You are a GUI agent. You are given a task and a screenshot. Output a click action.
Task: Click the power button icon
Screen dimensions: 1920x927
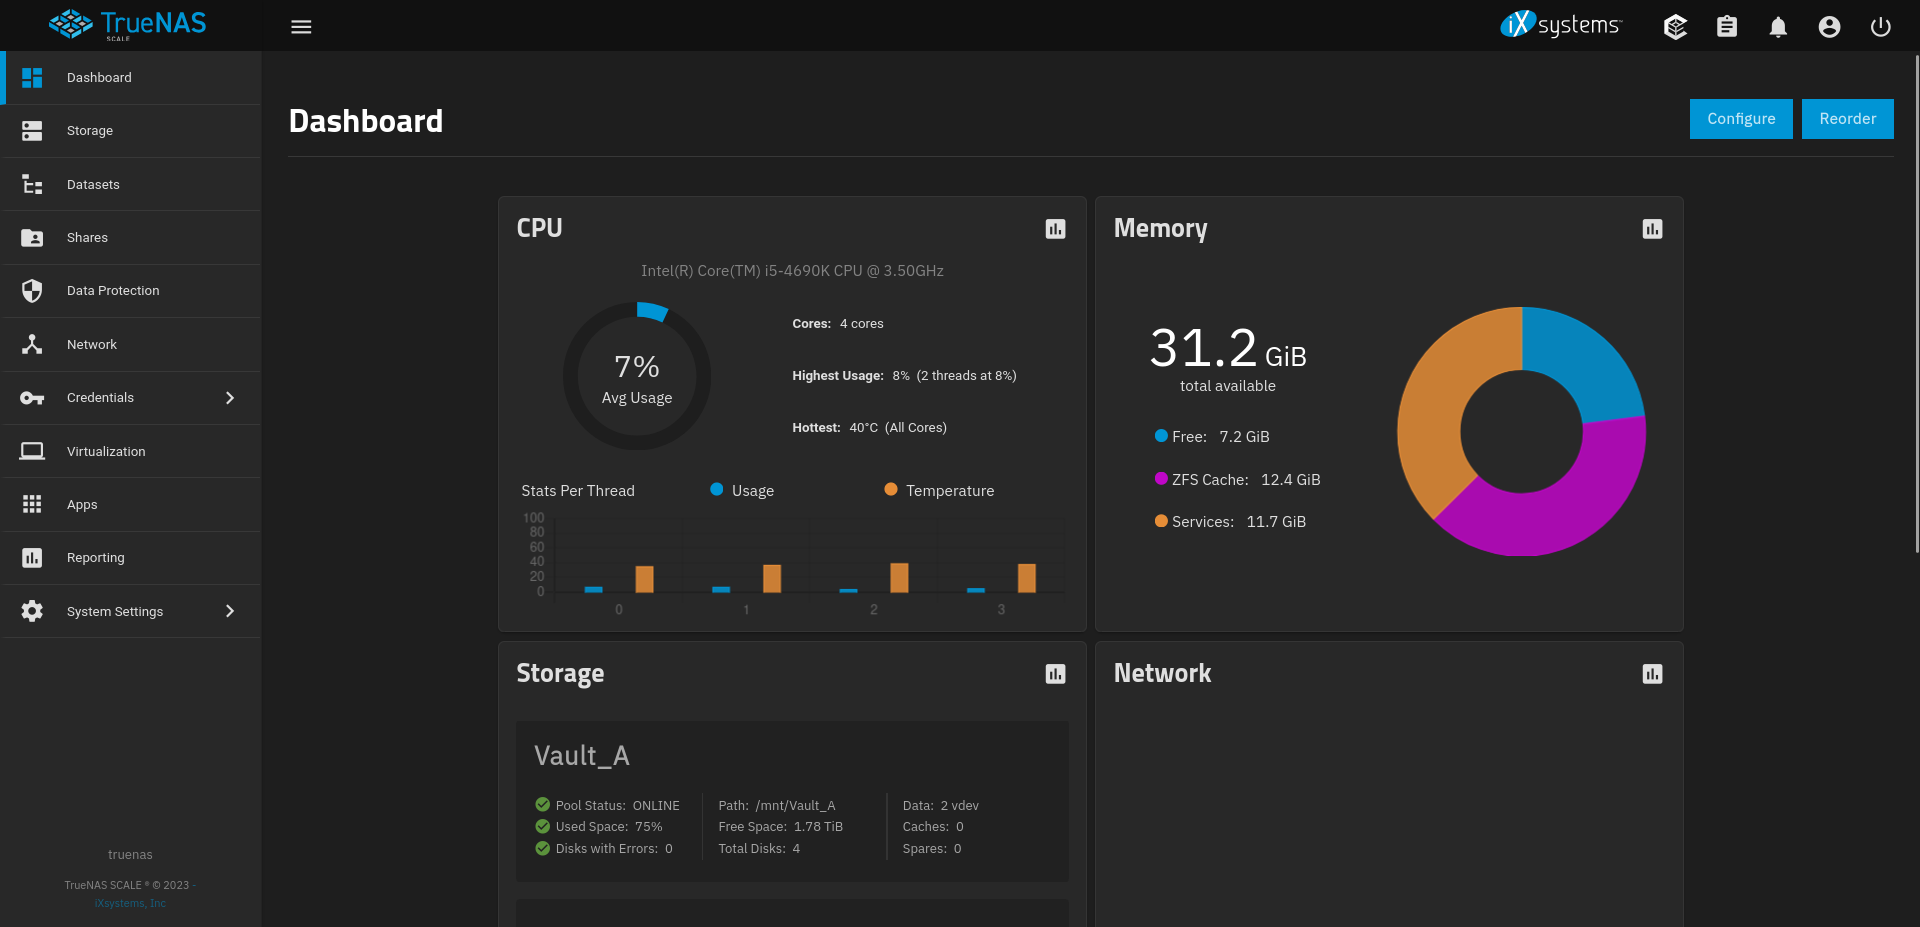[1880, 27]
